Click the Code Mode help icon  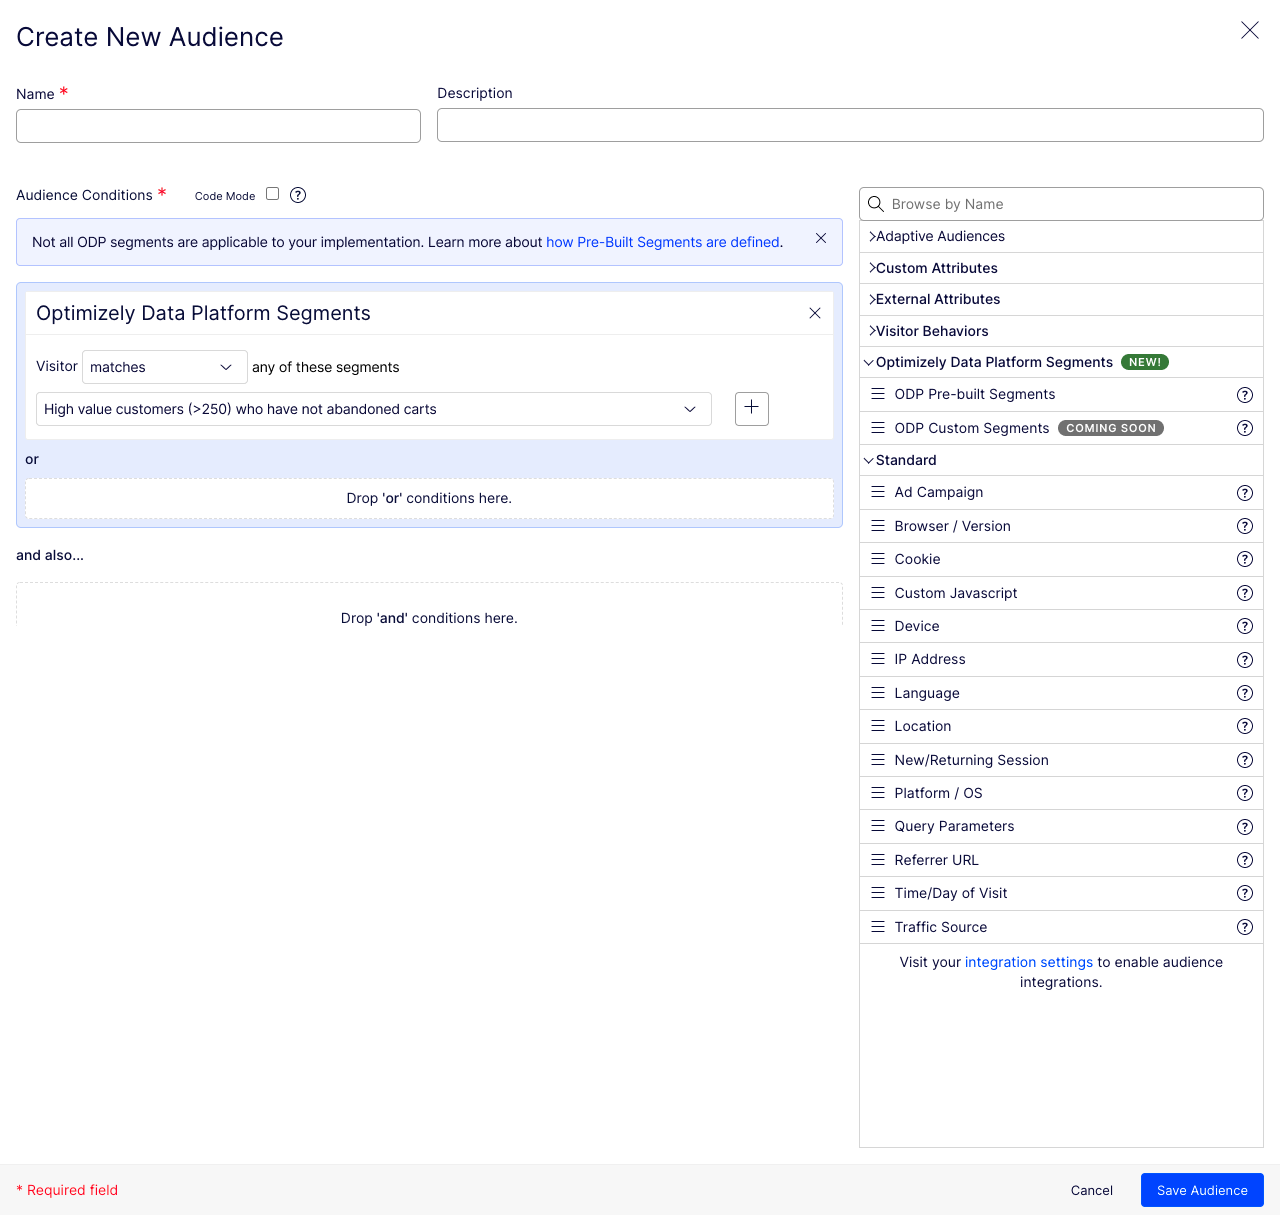click(x=298, y=195)
